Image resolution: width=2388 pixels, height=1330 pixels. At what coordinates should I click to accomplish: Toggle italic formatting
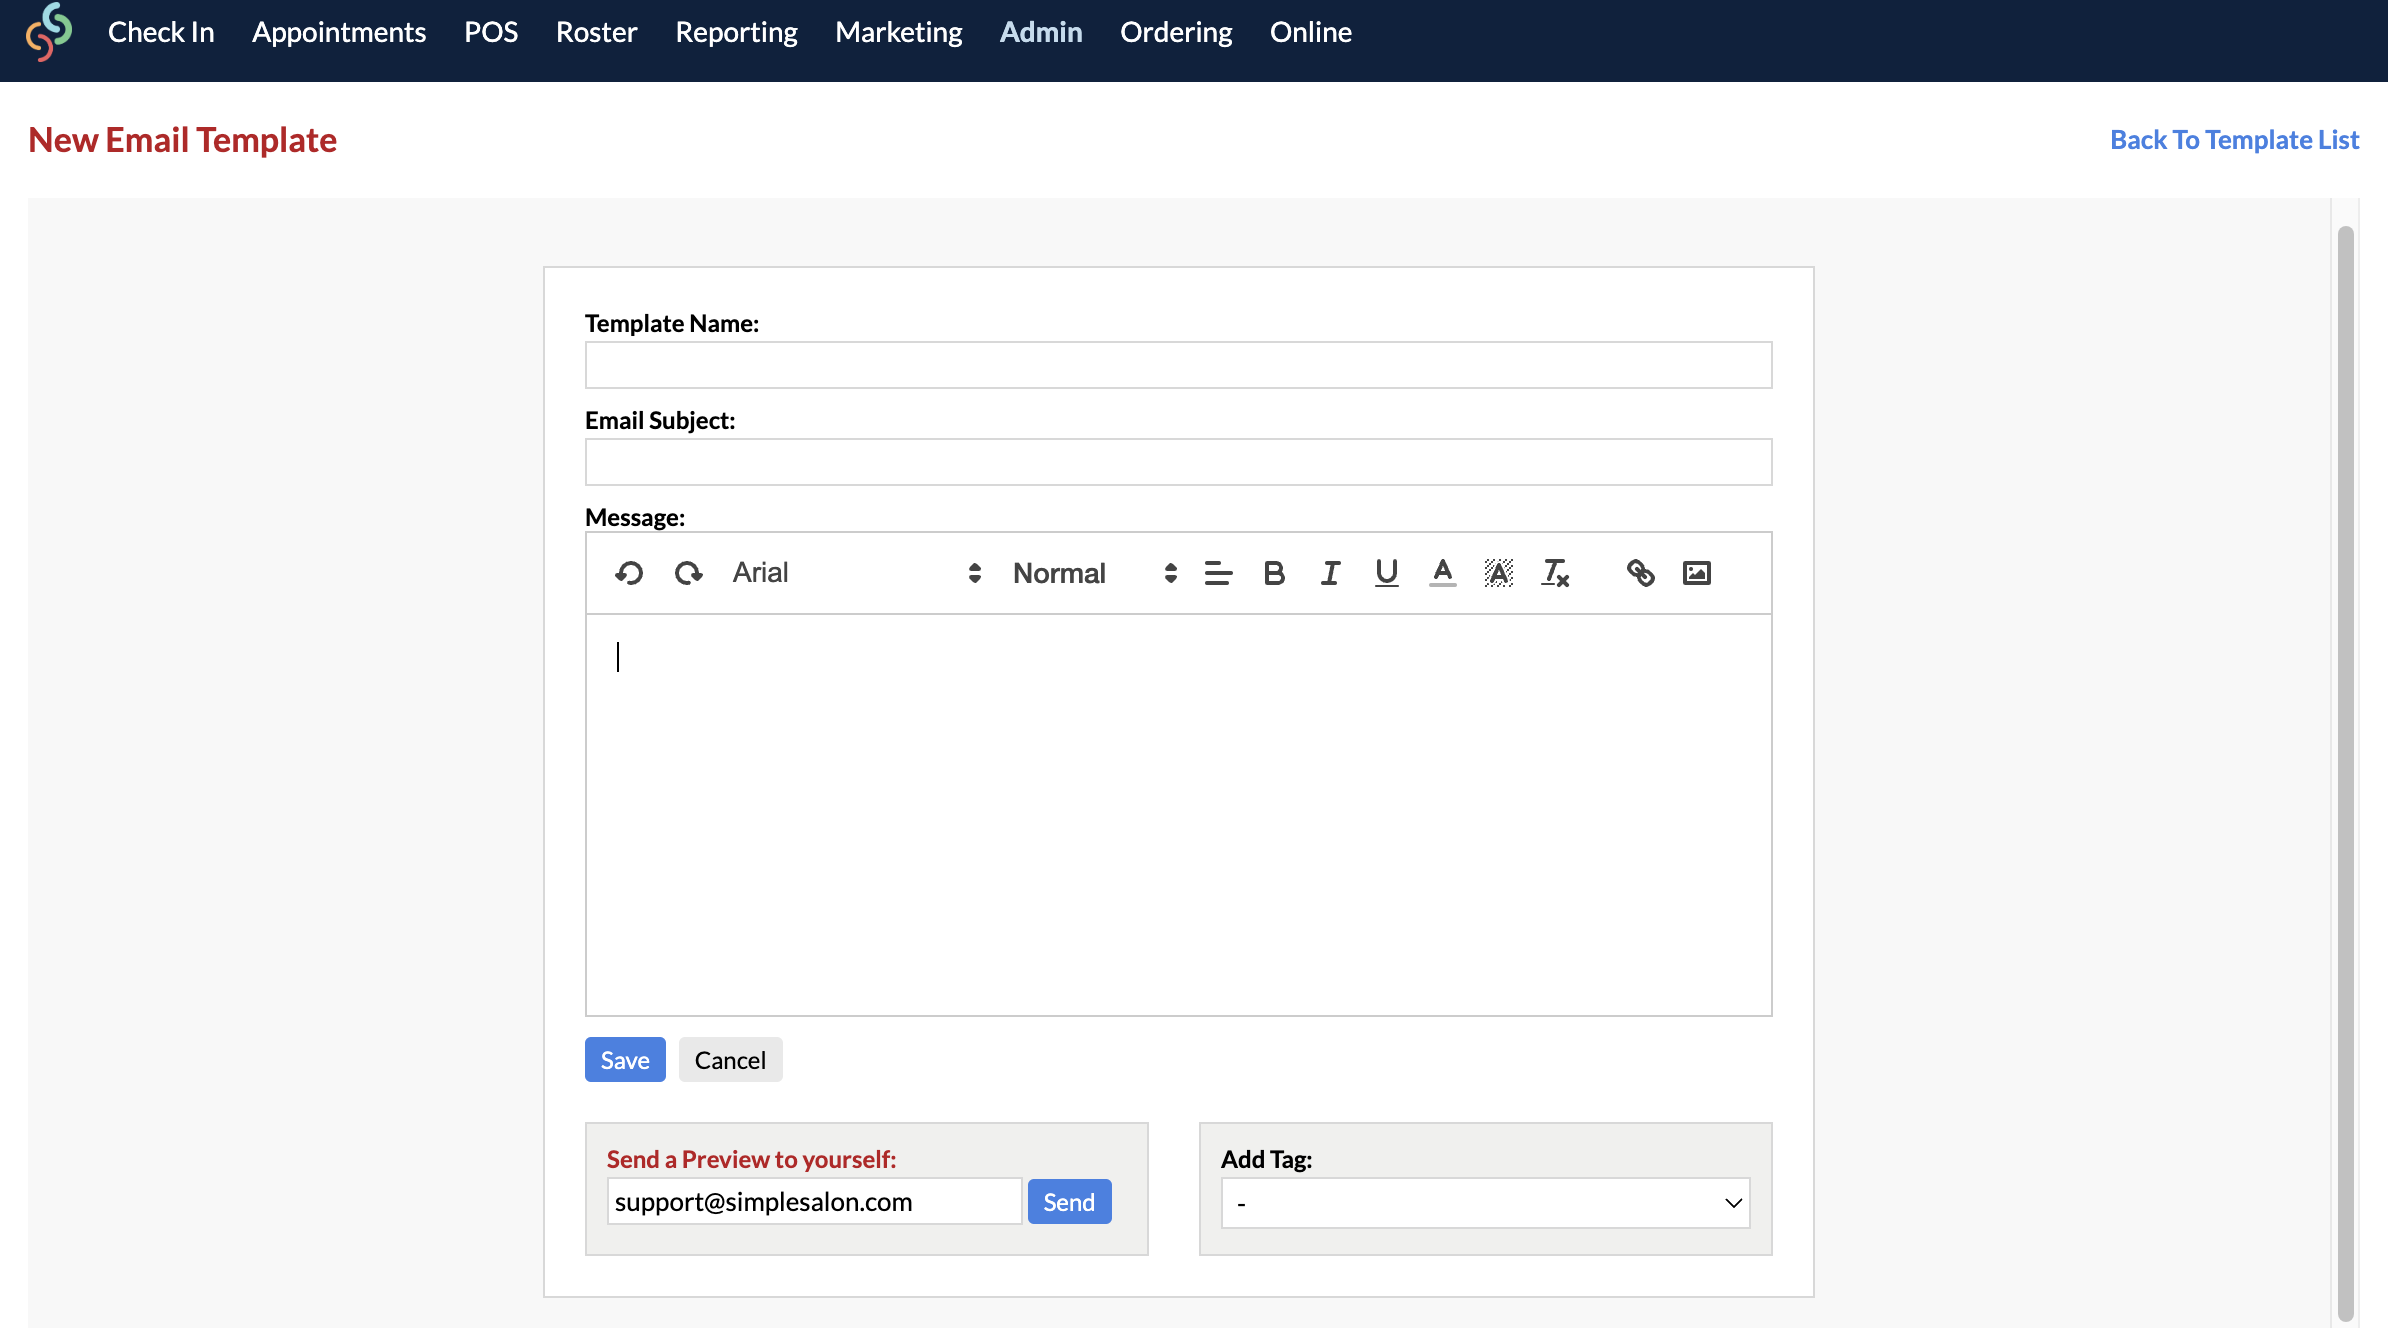(x=1330, y=573)
